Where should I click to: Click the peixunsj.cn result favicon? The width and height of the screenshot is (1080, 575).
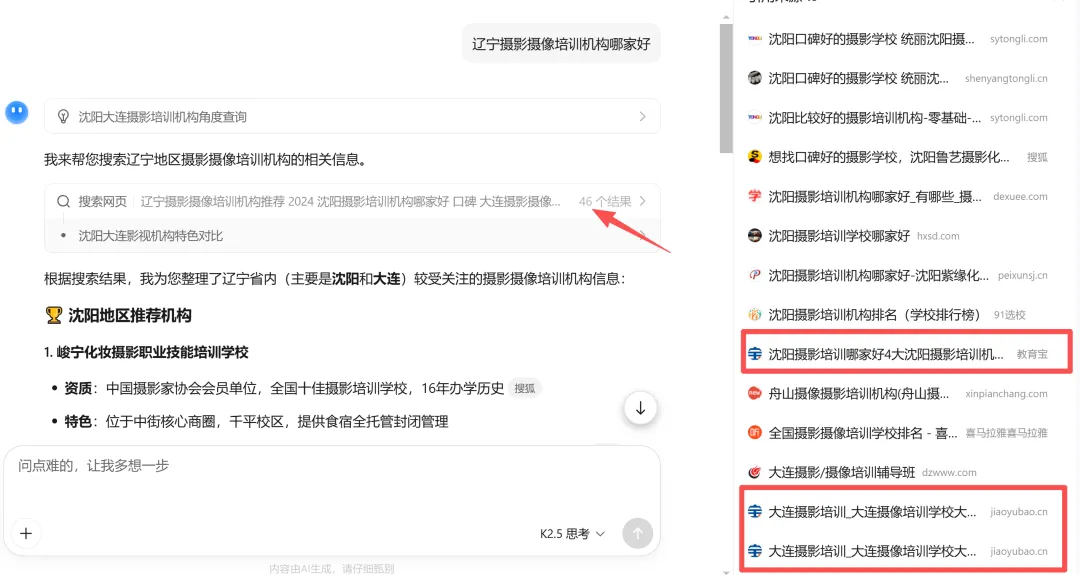(x=755, y=275)
